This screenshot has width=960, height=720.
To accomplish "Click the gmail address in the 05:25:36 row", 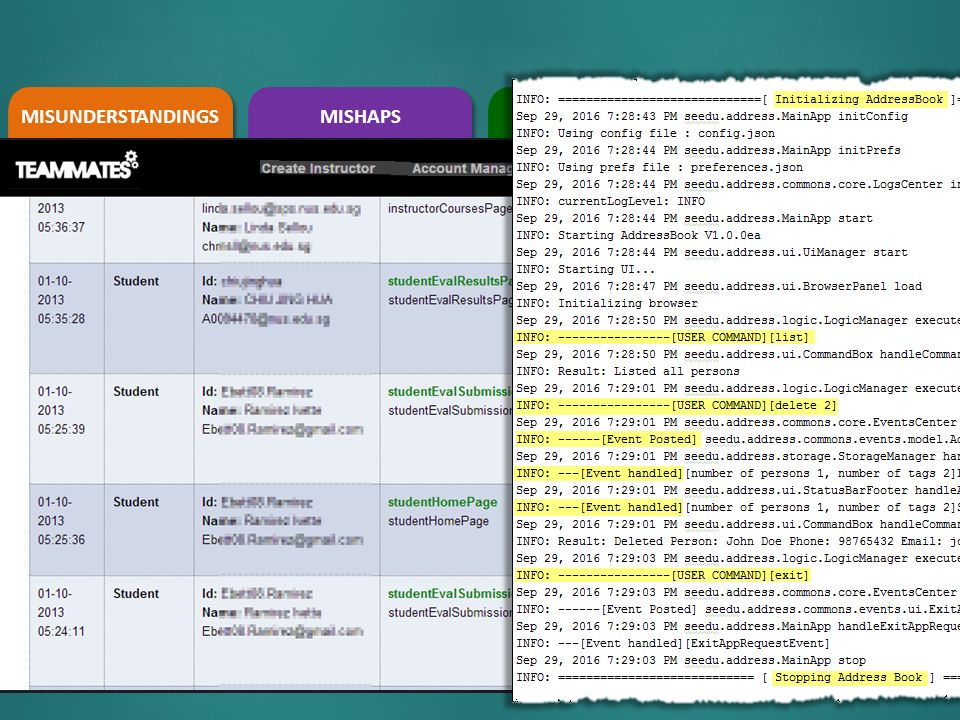I will pos(282,539).
